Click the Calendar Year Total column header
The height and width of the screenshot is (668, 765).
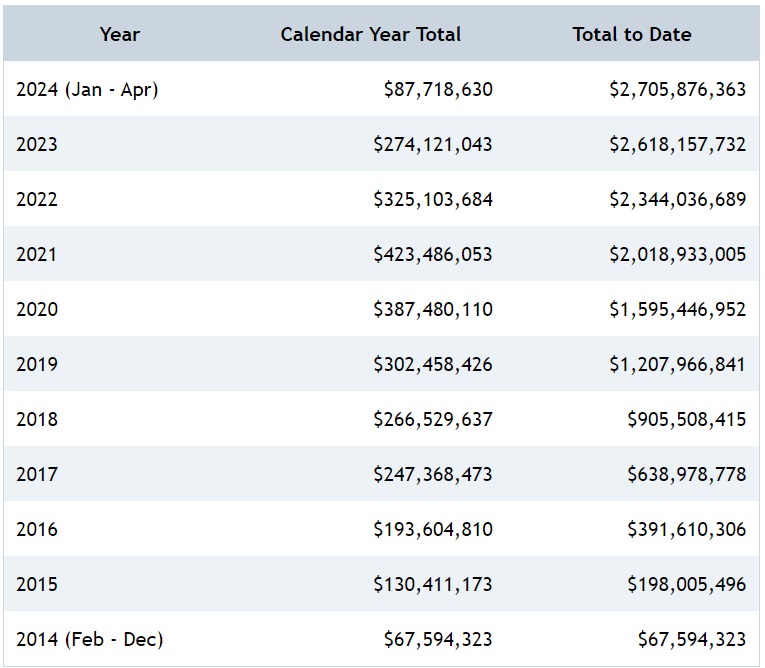[370, 34]
